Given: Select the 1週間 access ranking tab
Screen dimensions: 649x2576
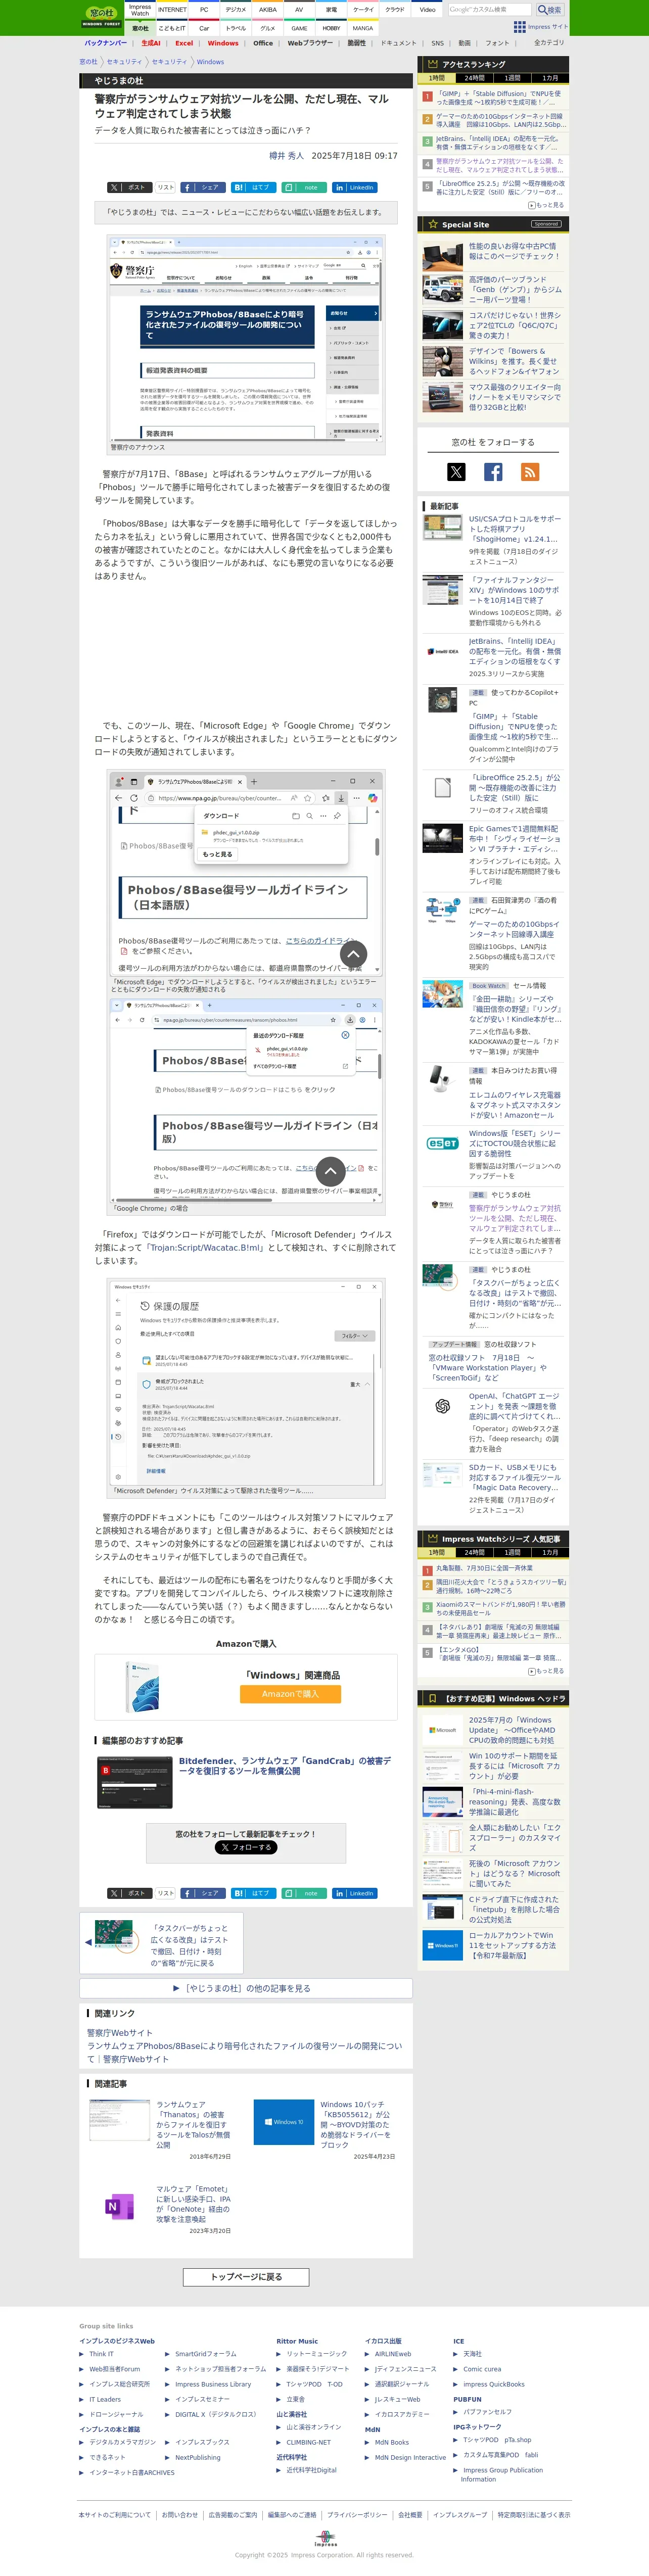Looking at the screenshot, I should pyautogui.click(x=512, y=78).
